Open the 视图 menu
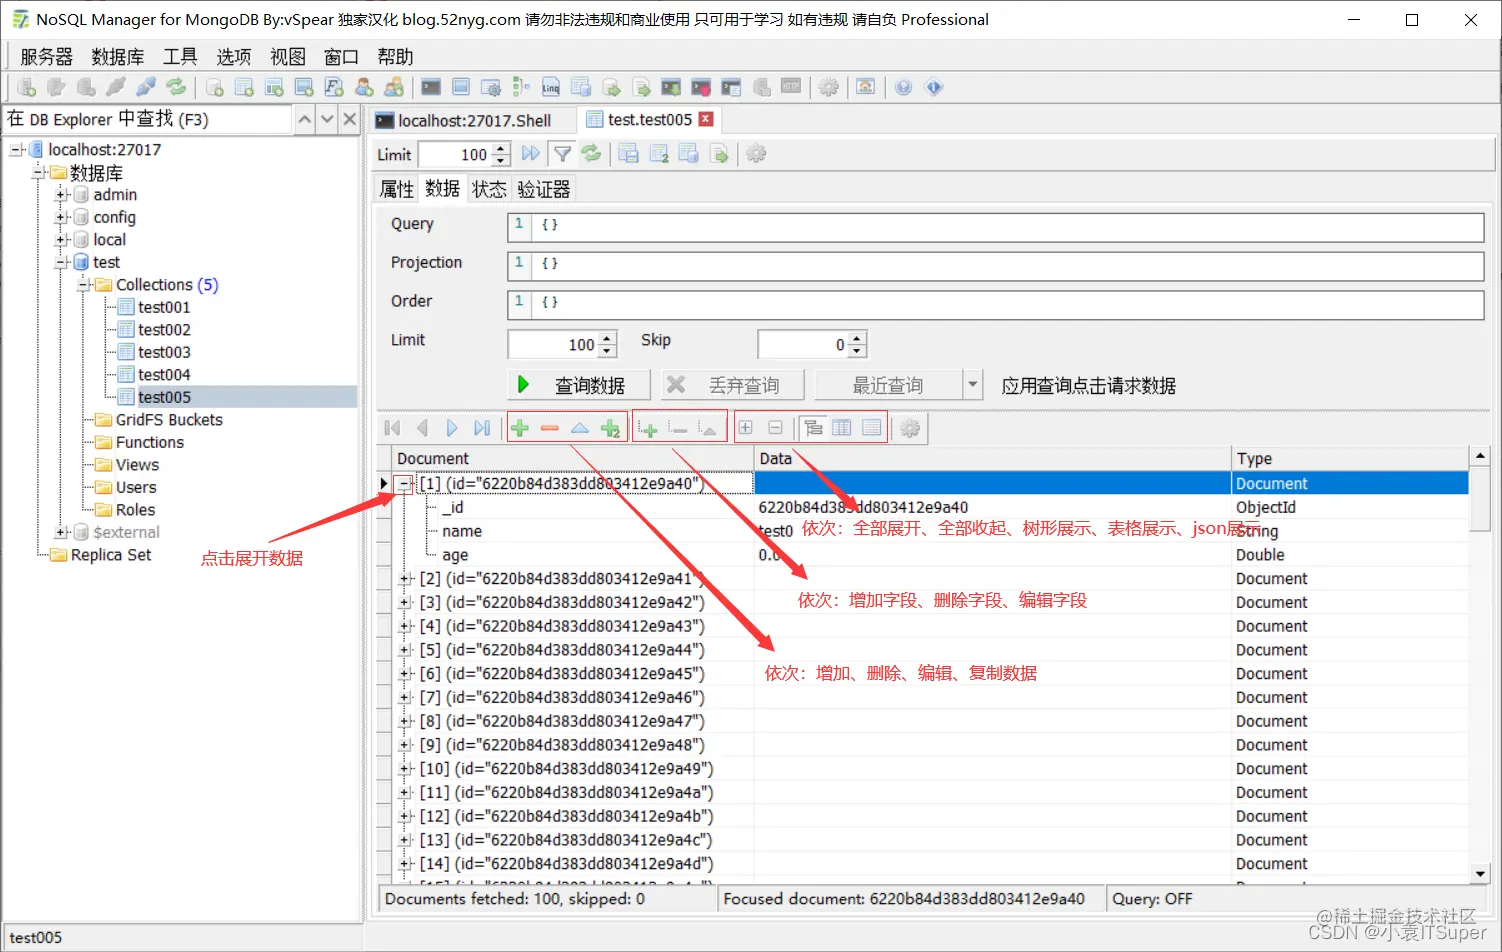The height and width of the screenshot is (952, 1502). [288, 57]
